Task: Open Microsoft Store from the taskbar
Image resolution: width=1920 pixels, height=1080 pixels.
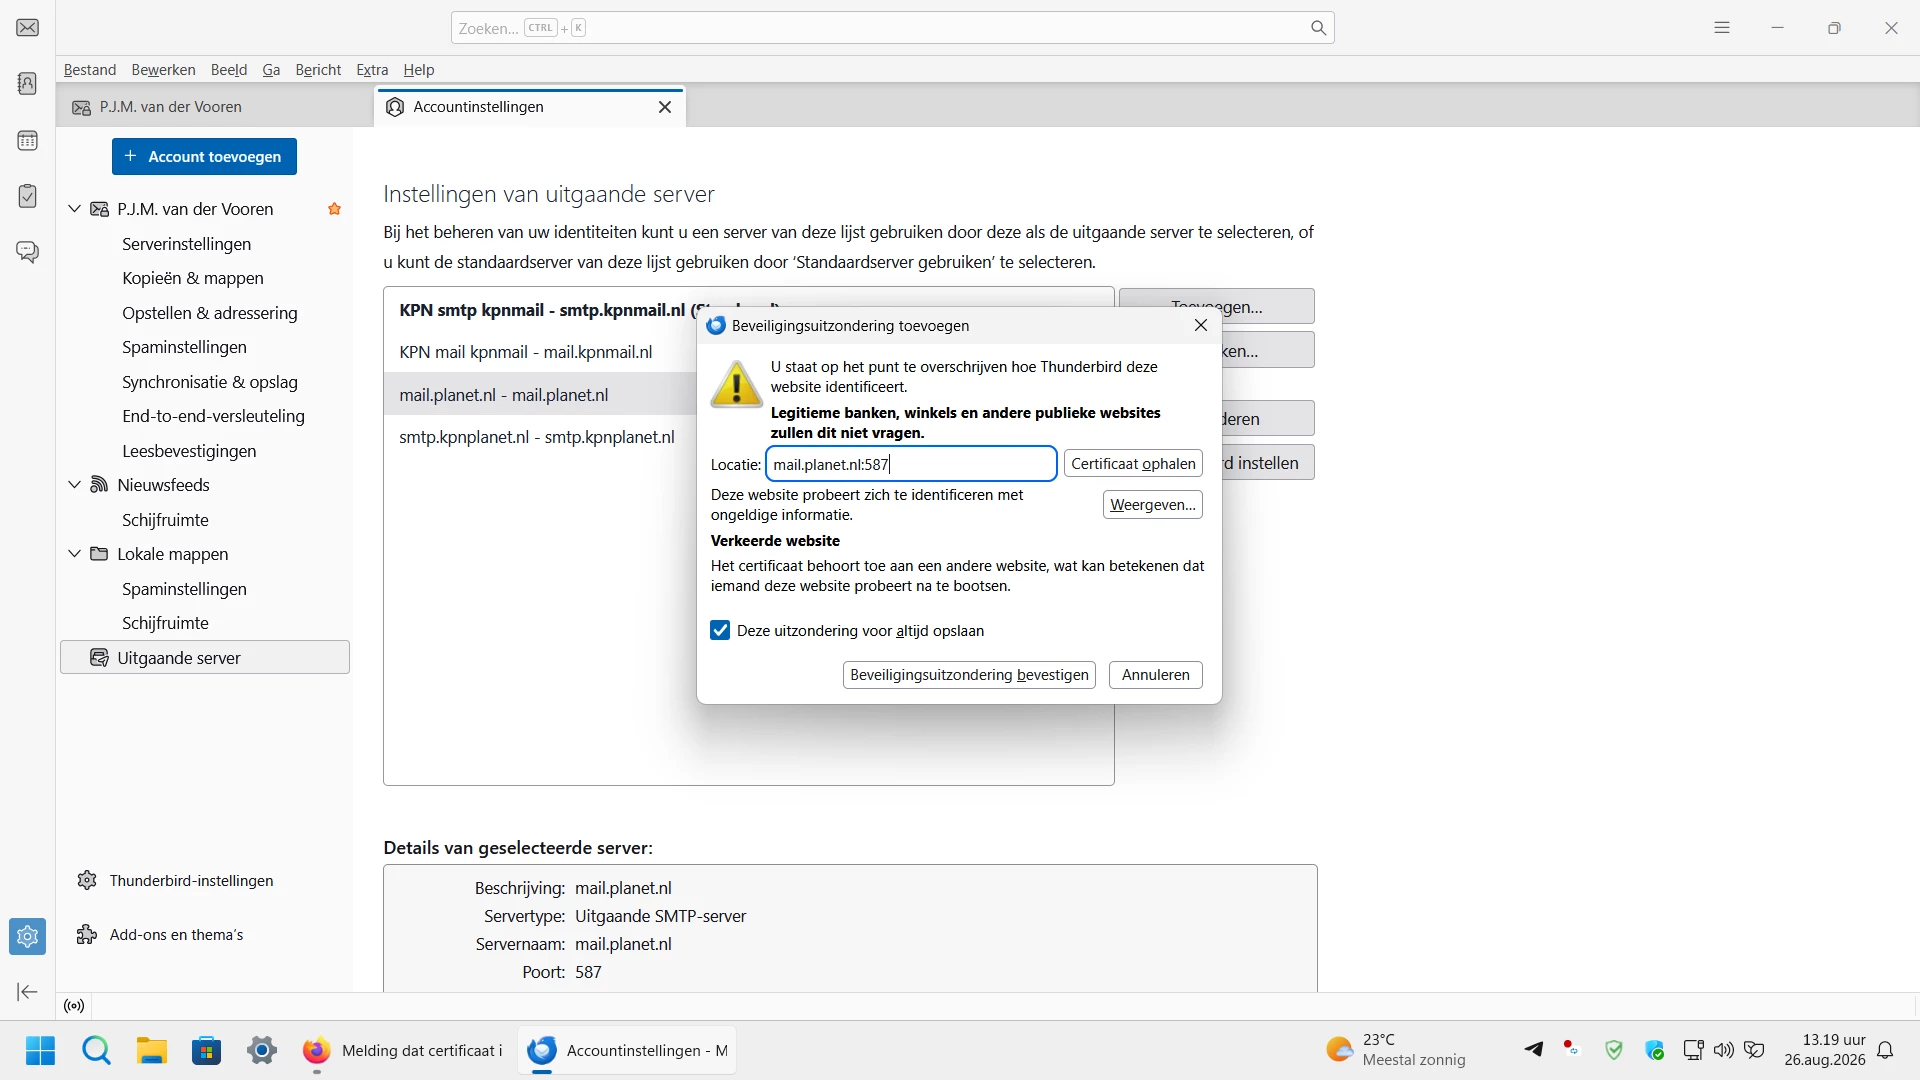Action: point(207,1050)
